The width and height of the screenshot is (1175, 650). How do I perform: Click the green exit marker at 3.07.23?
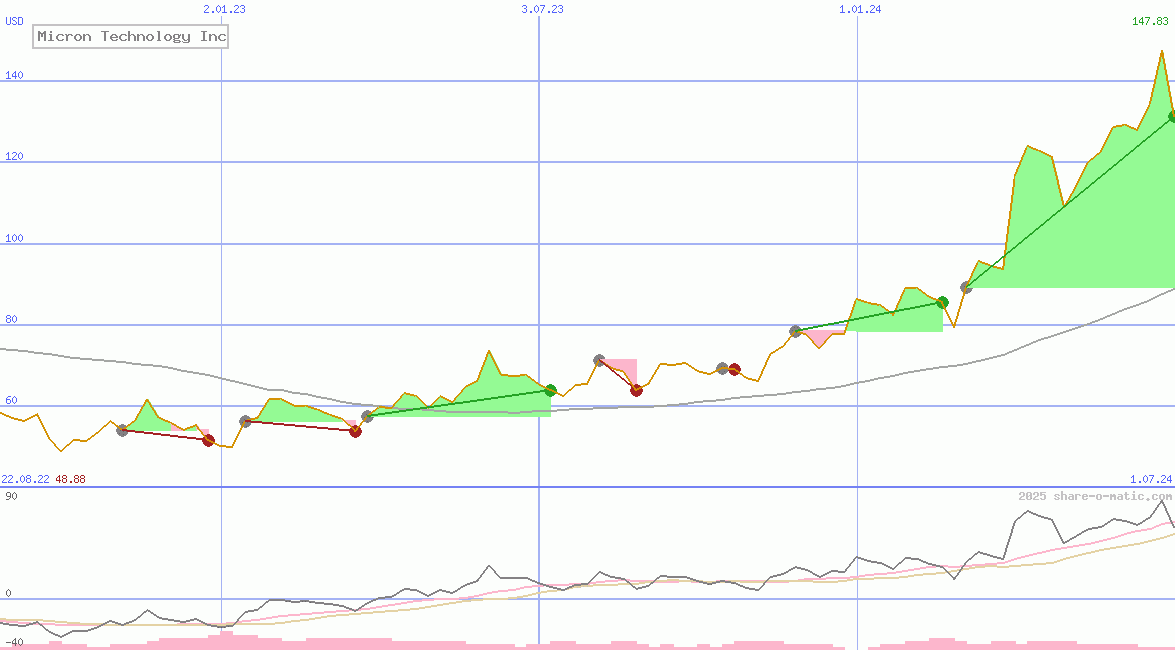551,390
